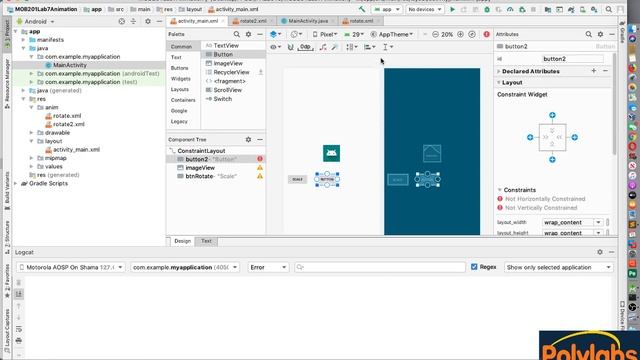Select Widgets category in Palette
640x360 pixels.
coord(180,79)
